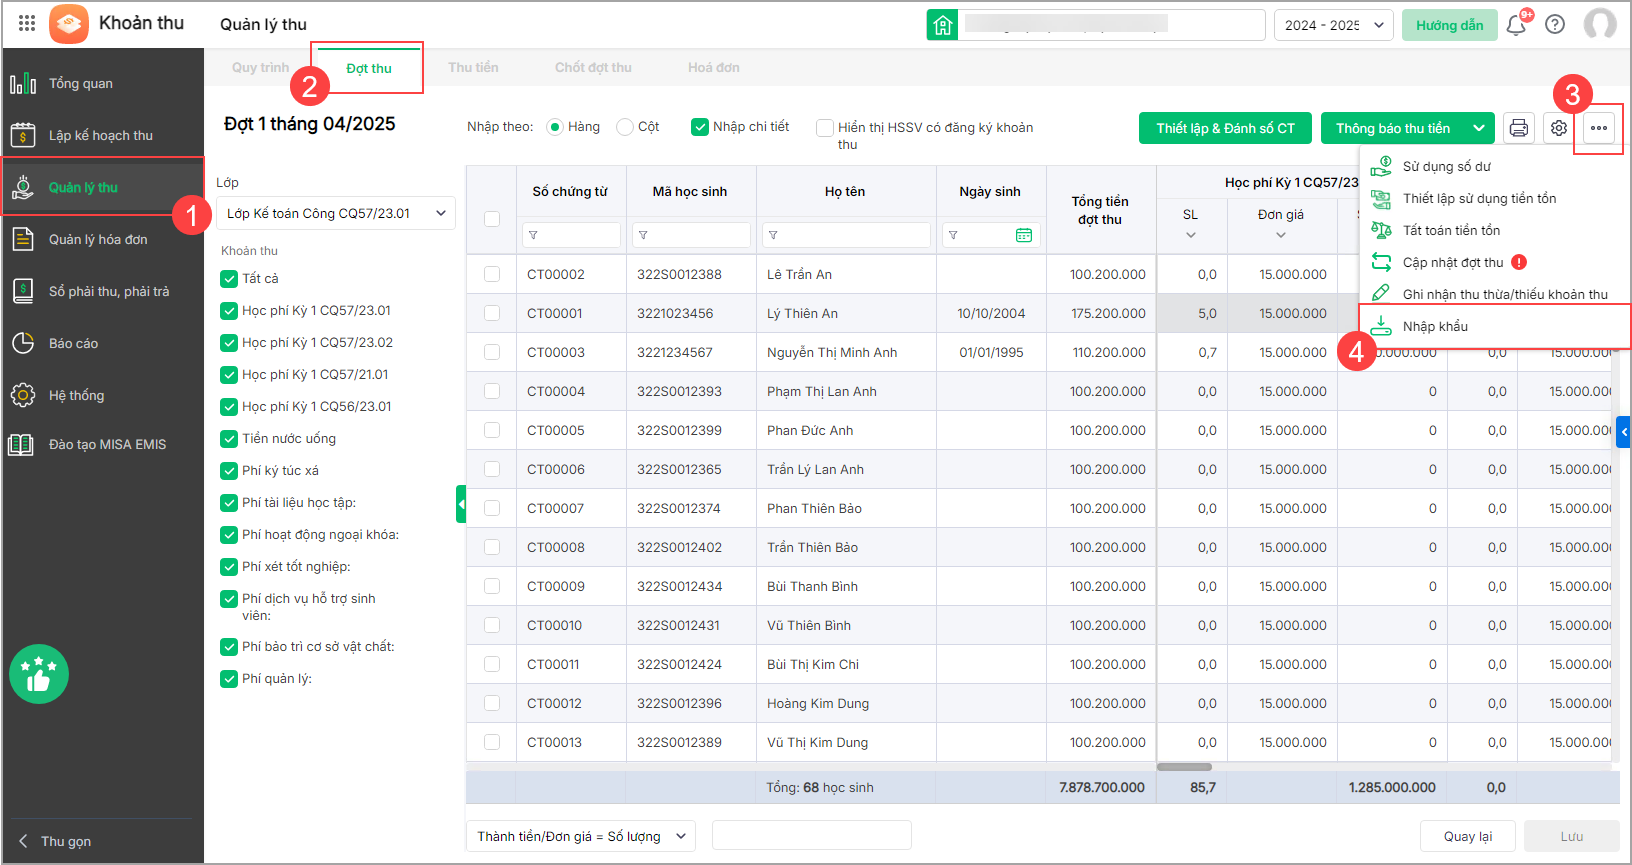Viewport: 1632px width, 865px height.
Task: Uncheck the Tiền nước uống checkbox
Action: pyautogui.click(x=229, y=439)
